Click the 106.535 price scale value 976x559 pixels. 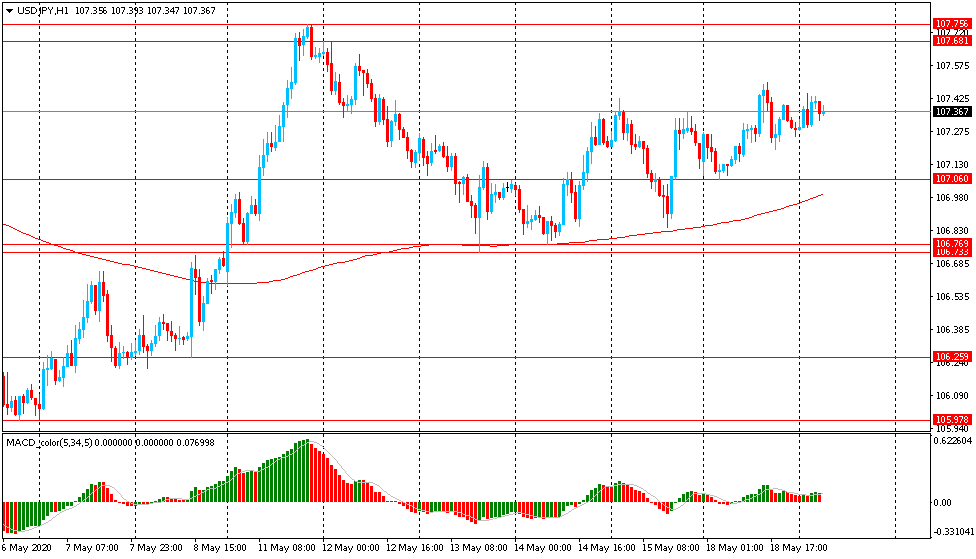(952, 296)
